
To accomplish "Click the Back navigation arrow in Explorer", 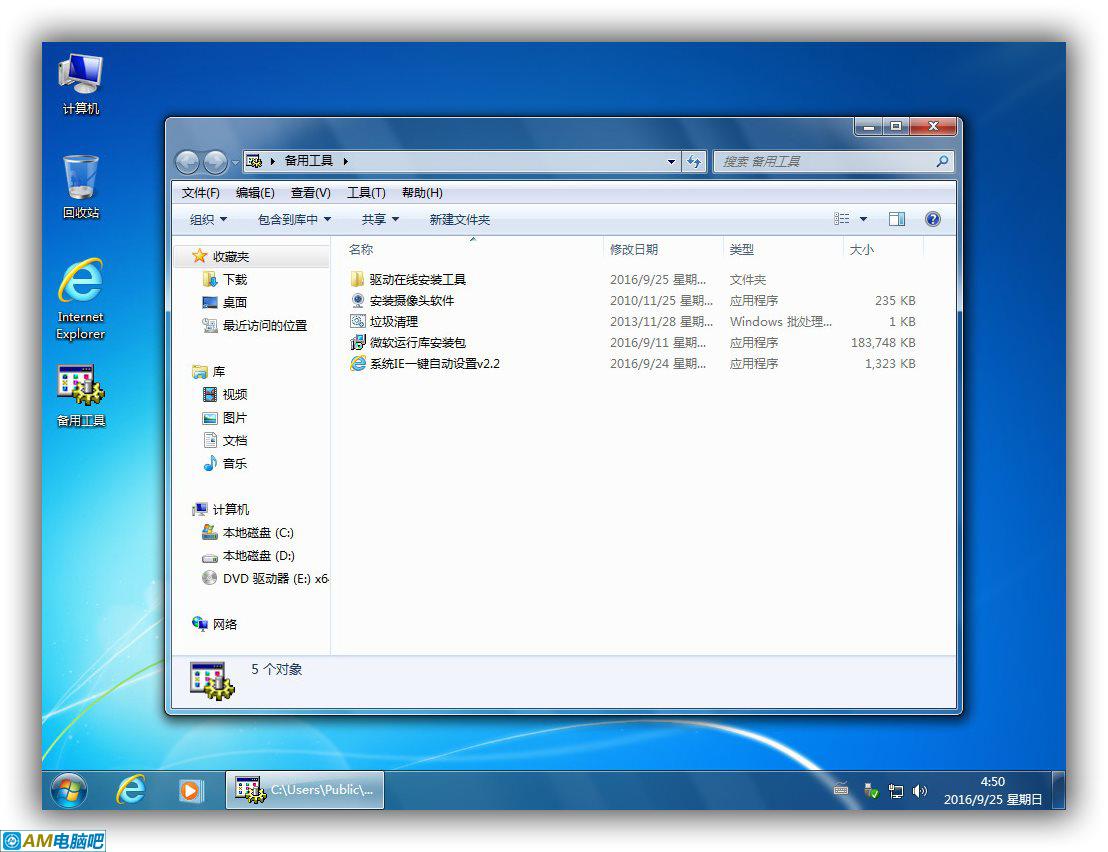I will 187,162.
